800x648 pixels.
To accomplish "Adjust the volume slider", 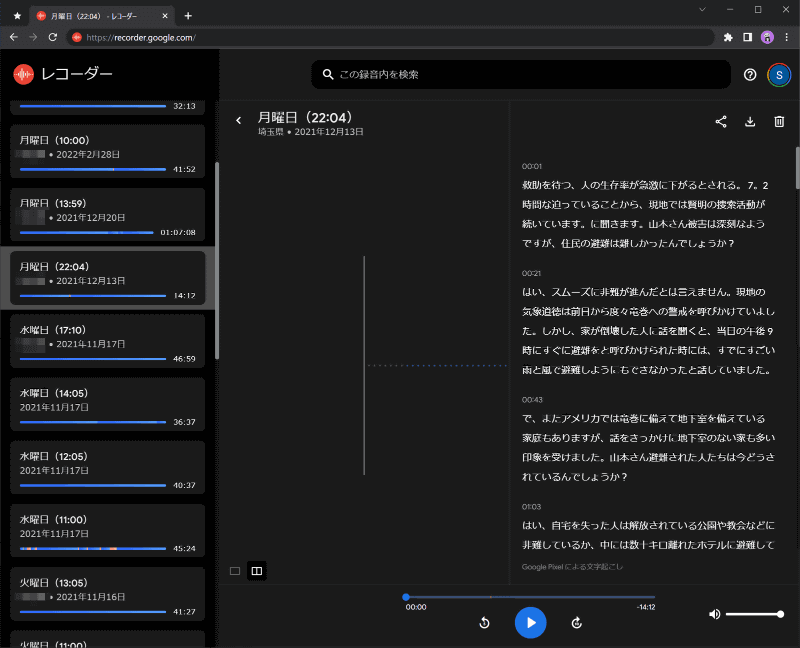I will coord(755,614).
